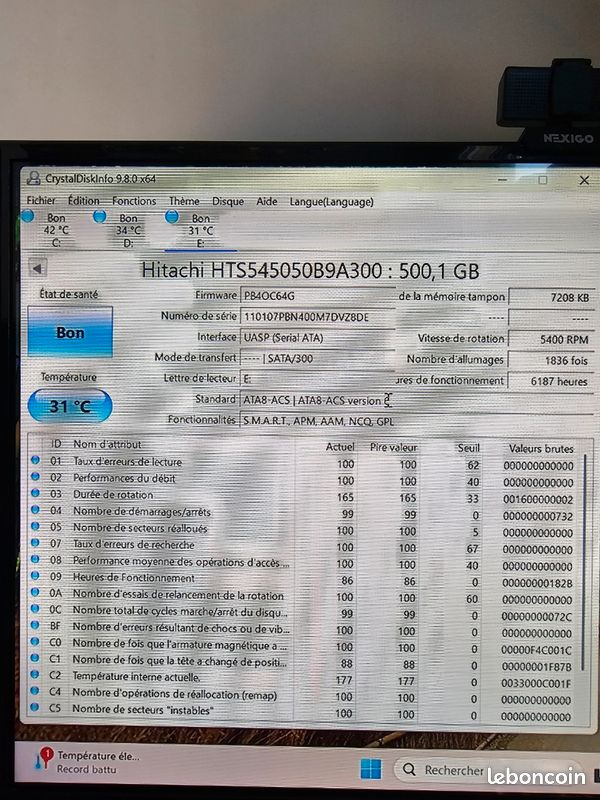Screen dimensions: 600x800
Task: Open the Thème menu
Action: tap(184, 201)
